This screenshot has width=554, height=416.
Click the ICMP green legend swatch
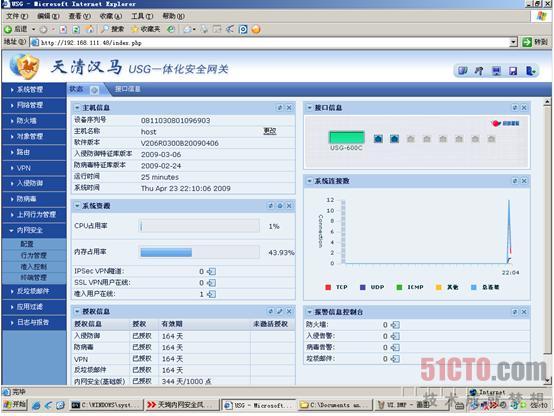tap(399, 287)
